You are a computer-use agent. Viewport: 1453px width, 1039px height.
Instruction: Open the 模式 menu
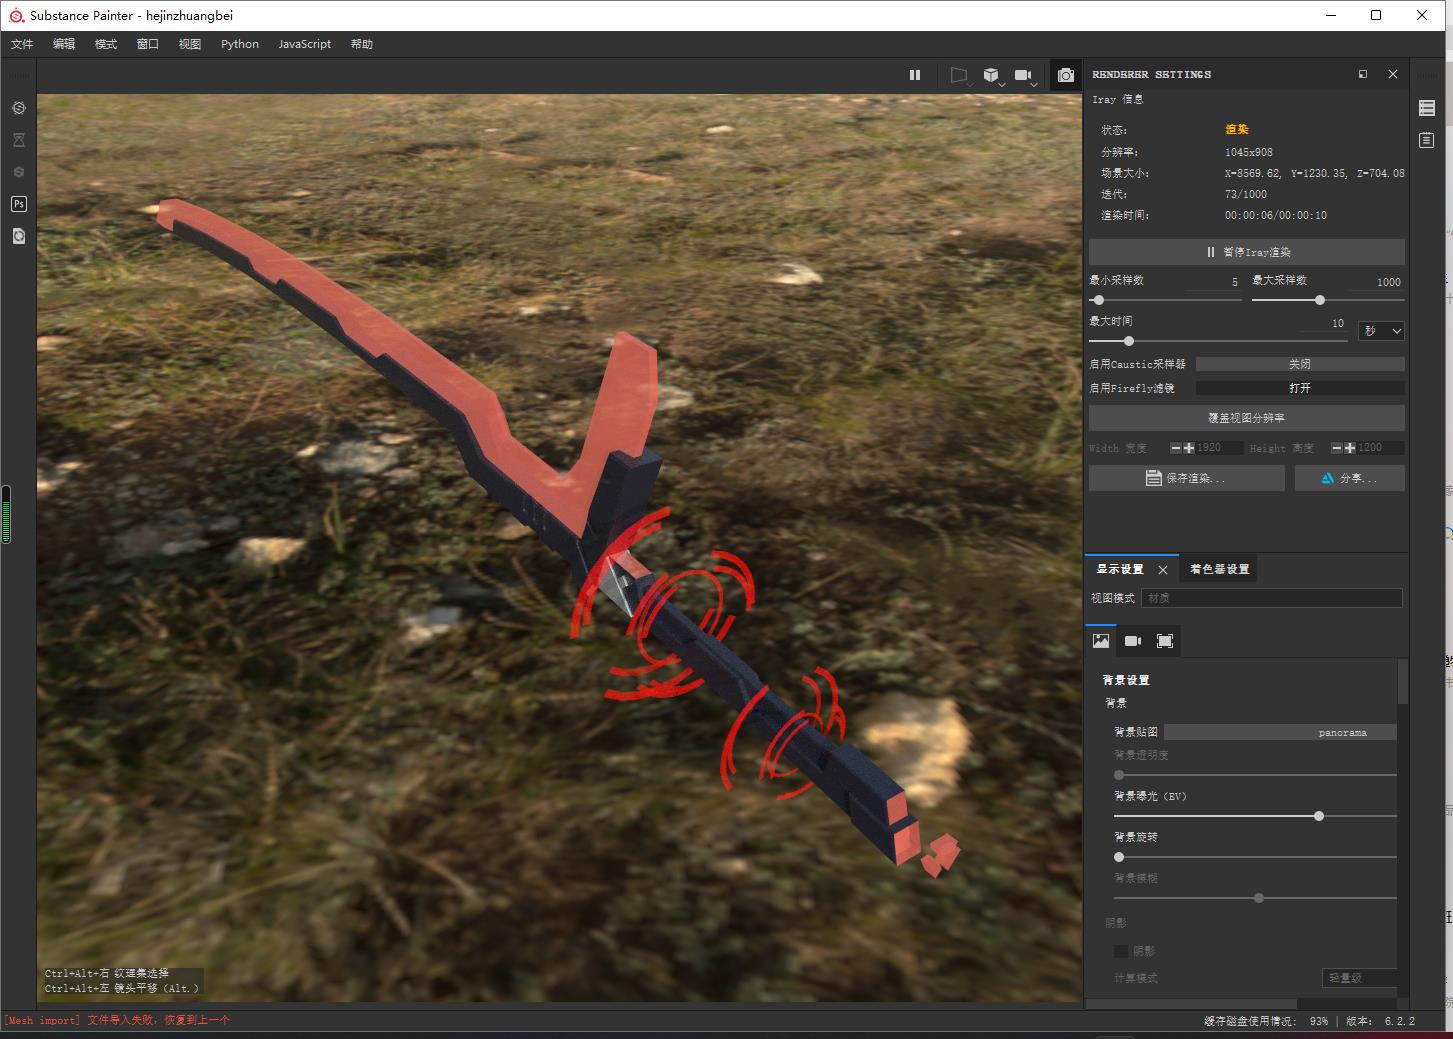[x=106, y=44]
